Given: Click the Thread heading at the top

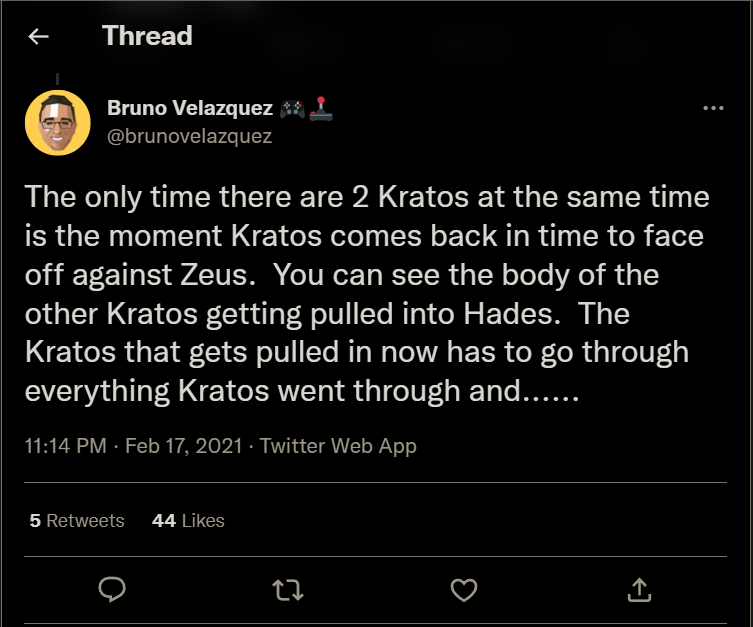Looking at the screenshot, I should 147,37.
